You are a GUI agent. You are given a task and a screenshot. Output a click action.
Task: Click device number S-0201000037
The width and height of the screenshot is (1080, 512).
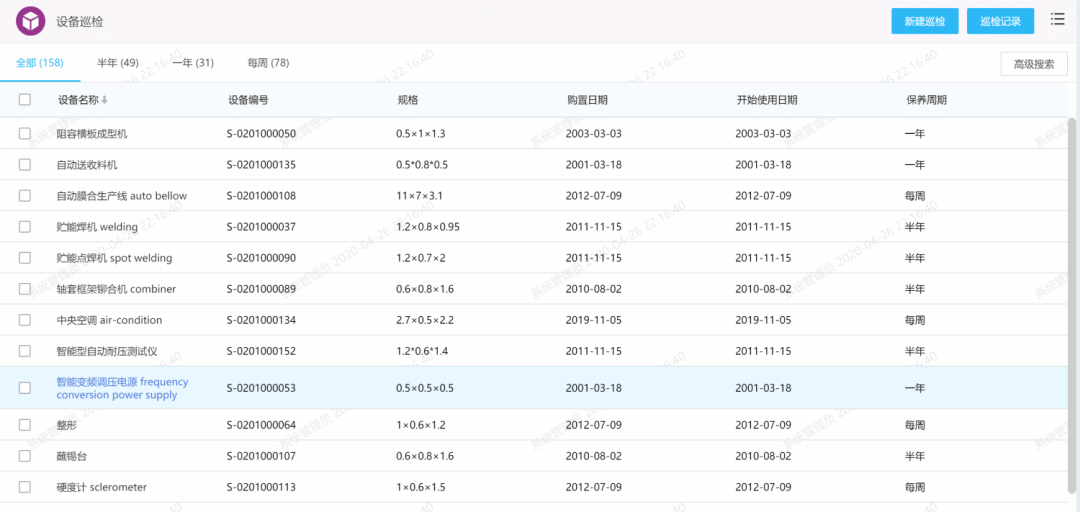(x=261, y=227)
